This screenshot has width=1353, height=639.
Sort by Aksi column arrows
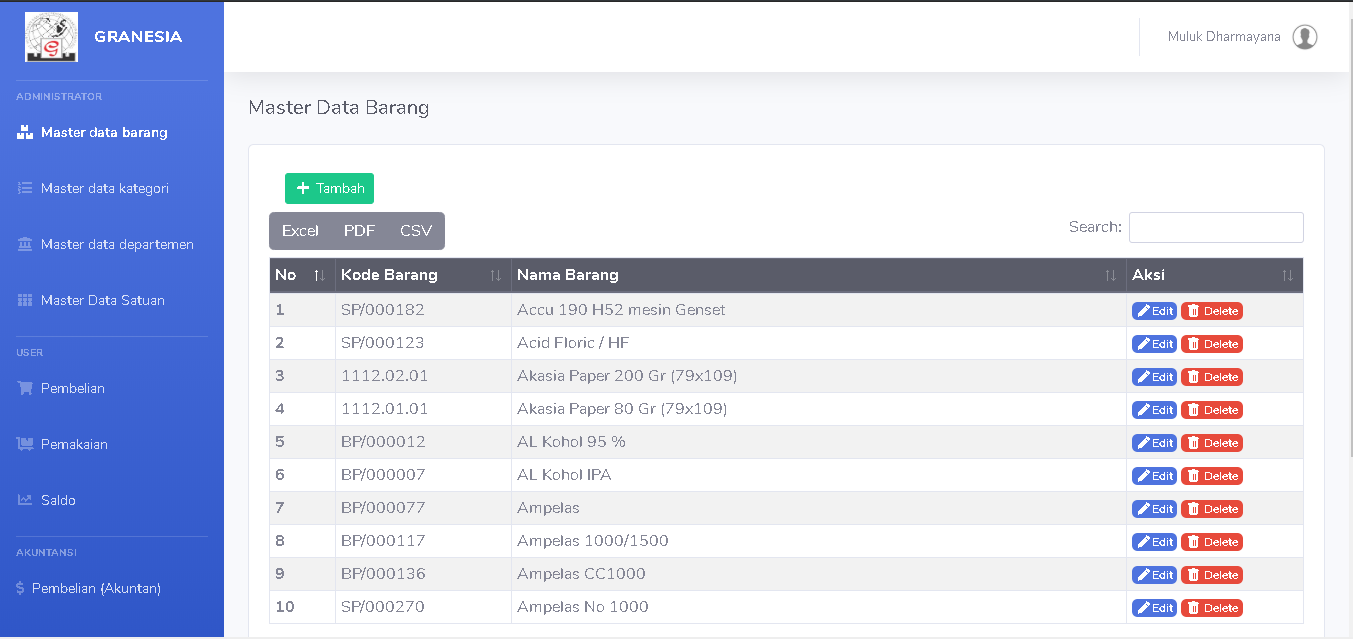(1287, 275)
